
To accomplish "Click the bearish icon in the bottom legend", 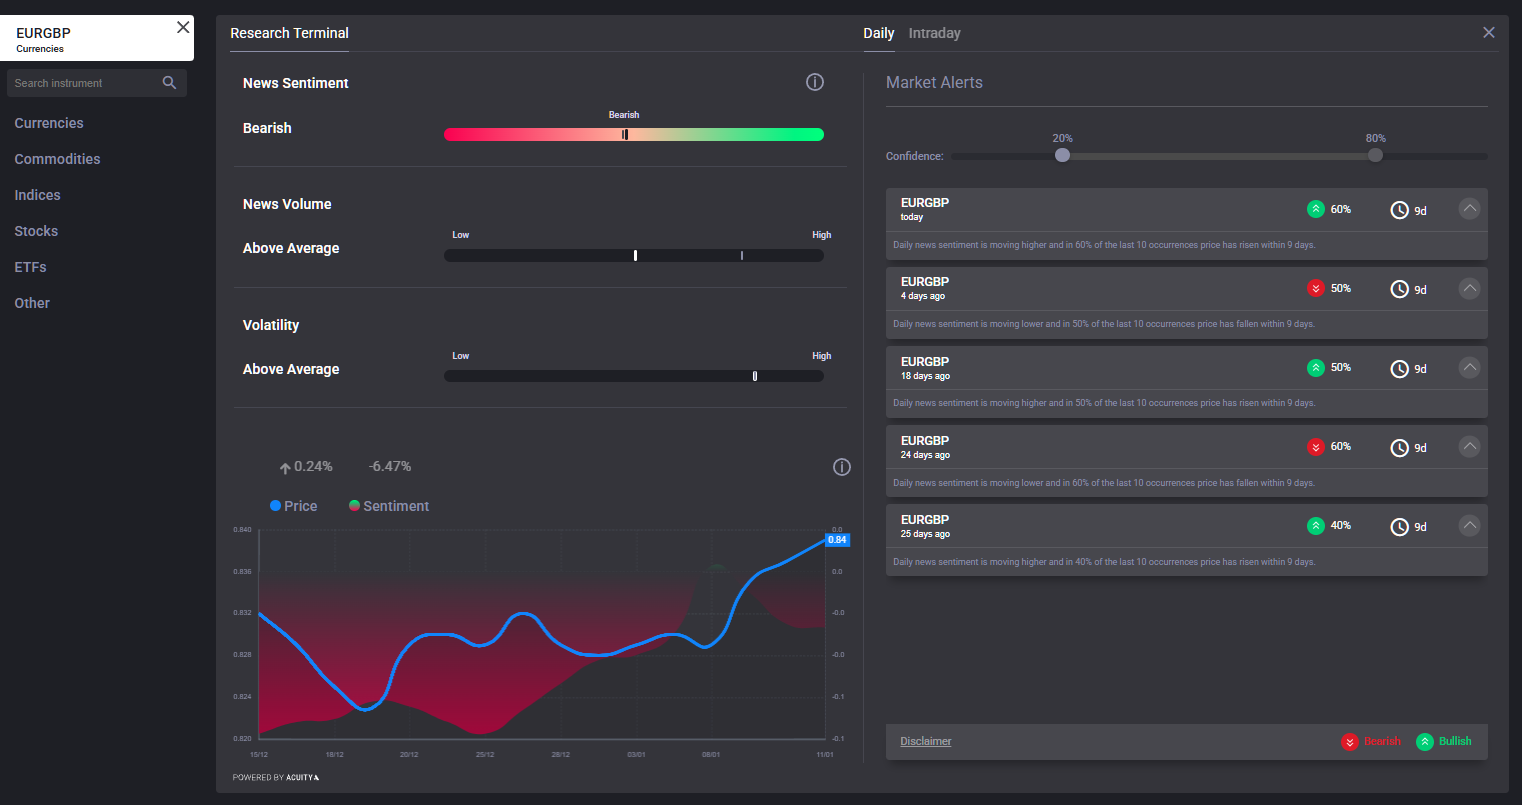I will point(1349,741).
